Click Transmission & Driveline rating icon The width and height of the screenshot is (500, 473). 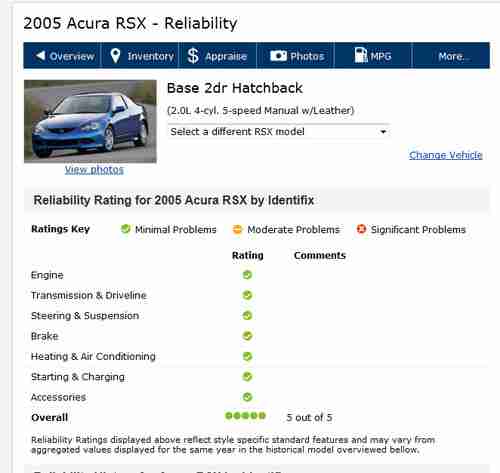247,295
